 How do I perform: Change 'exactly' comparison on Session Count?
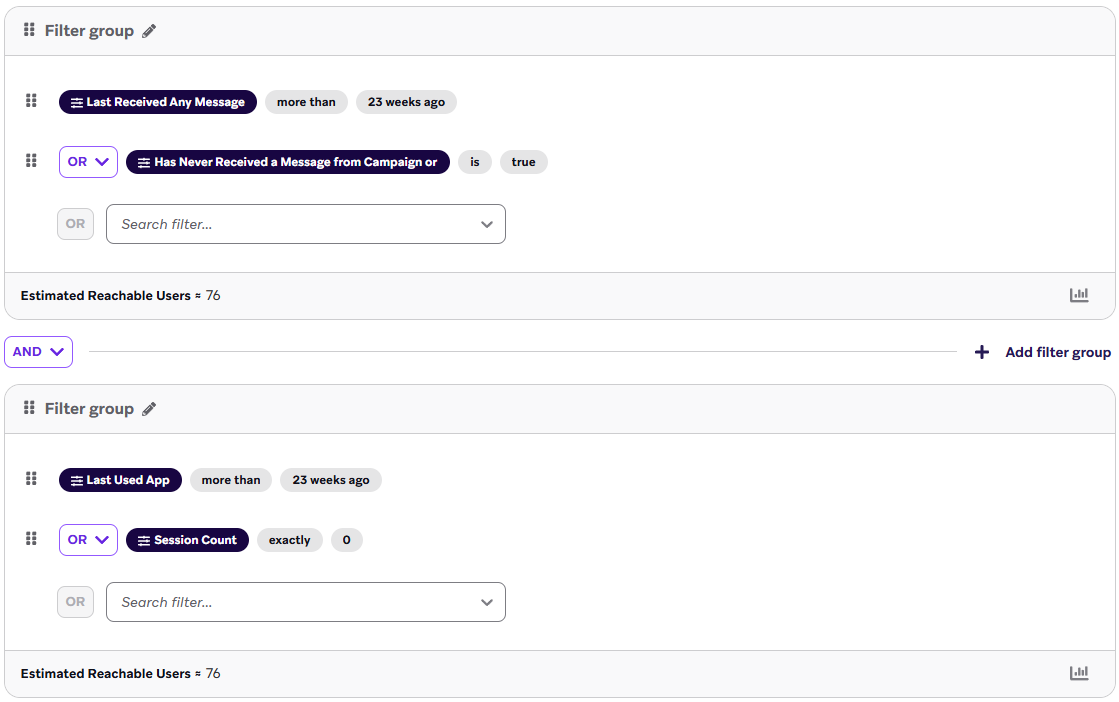point(290,540)
